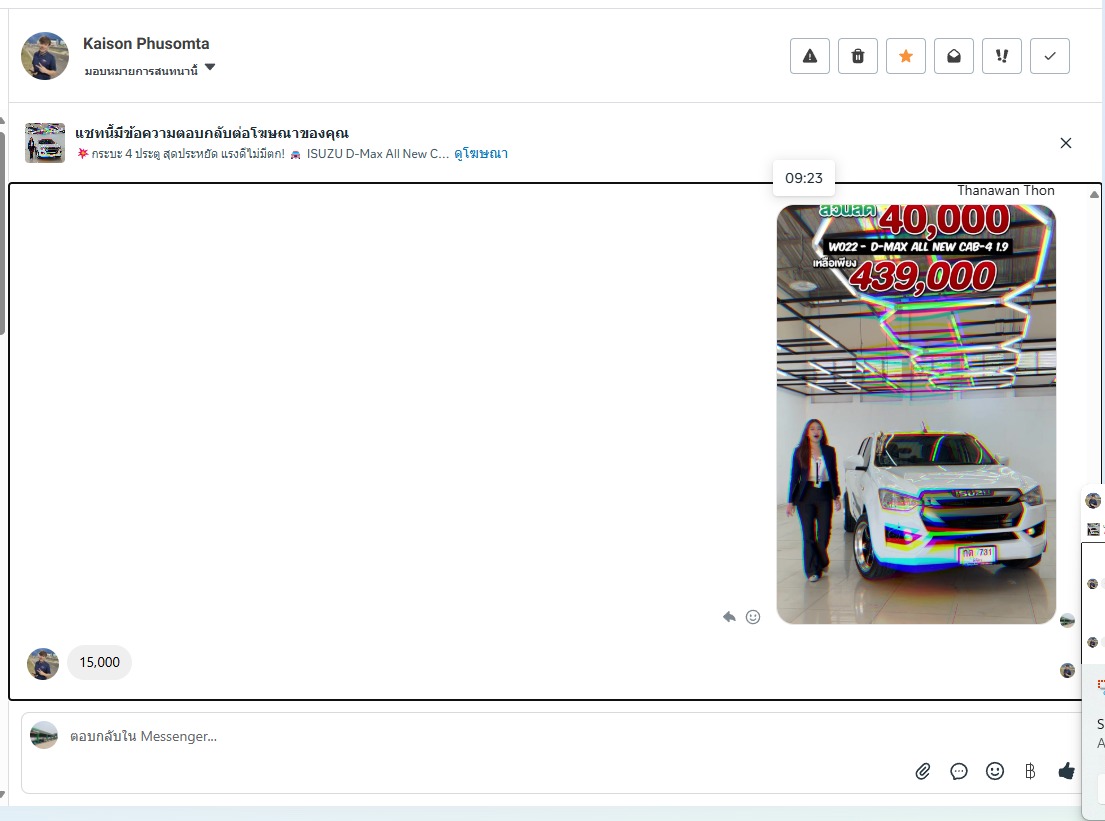Click the chat scrollbar up arrow
Screen dimensions: 1105x821
(x=1094, y=195)
